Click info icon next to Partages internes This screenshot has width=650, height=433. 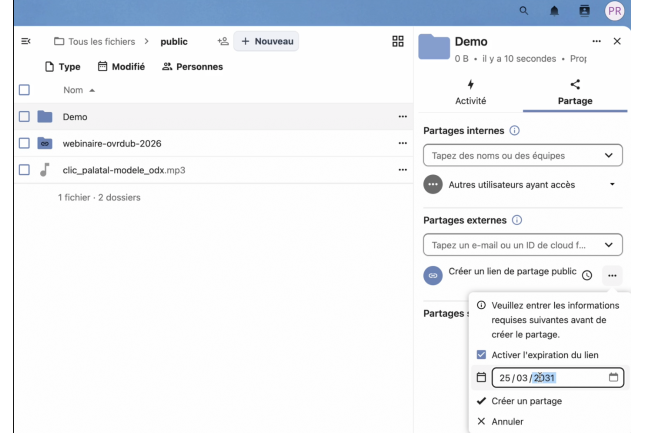(x=514, y=131)
